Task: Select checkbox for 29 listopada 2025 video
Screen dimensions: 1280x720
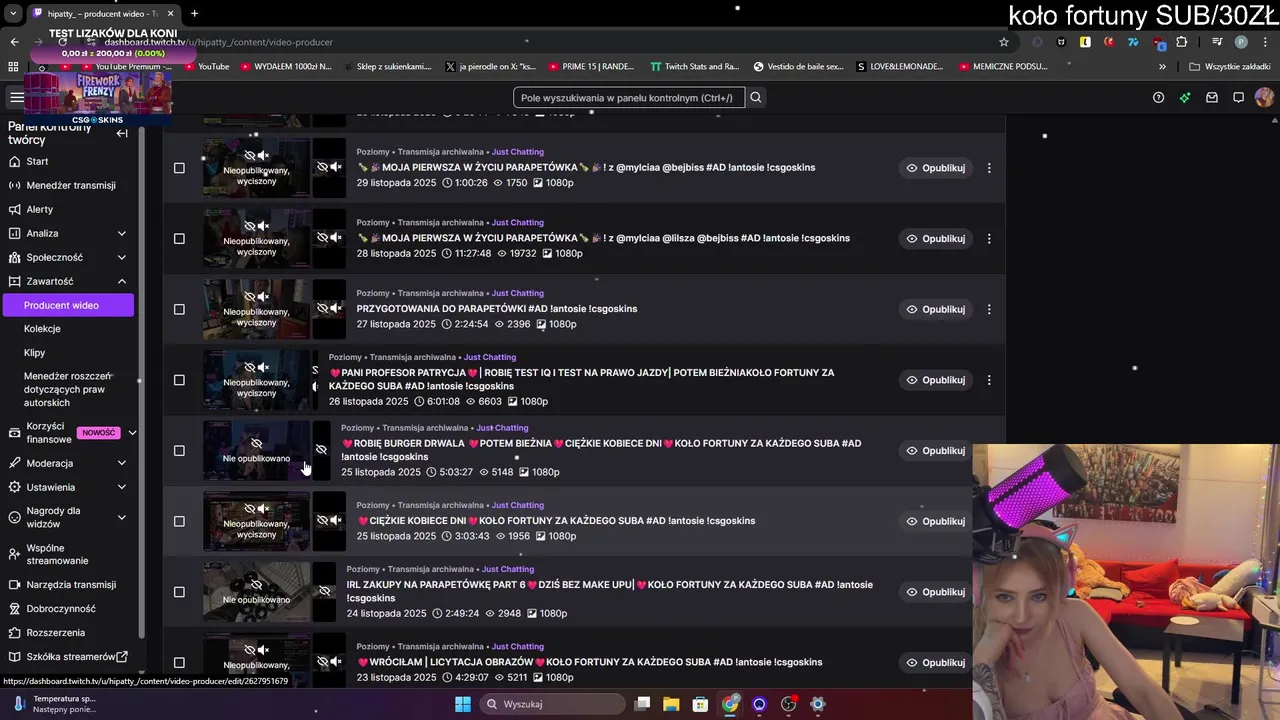Action: [179, 168]
